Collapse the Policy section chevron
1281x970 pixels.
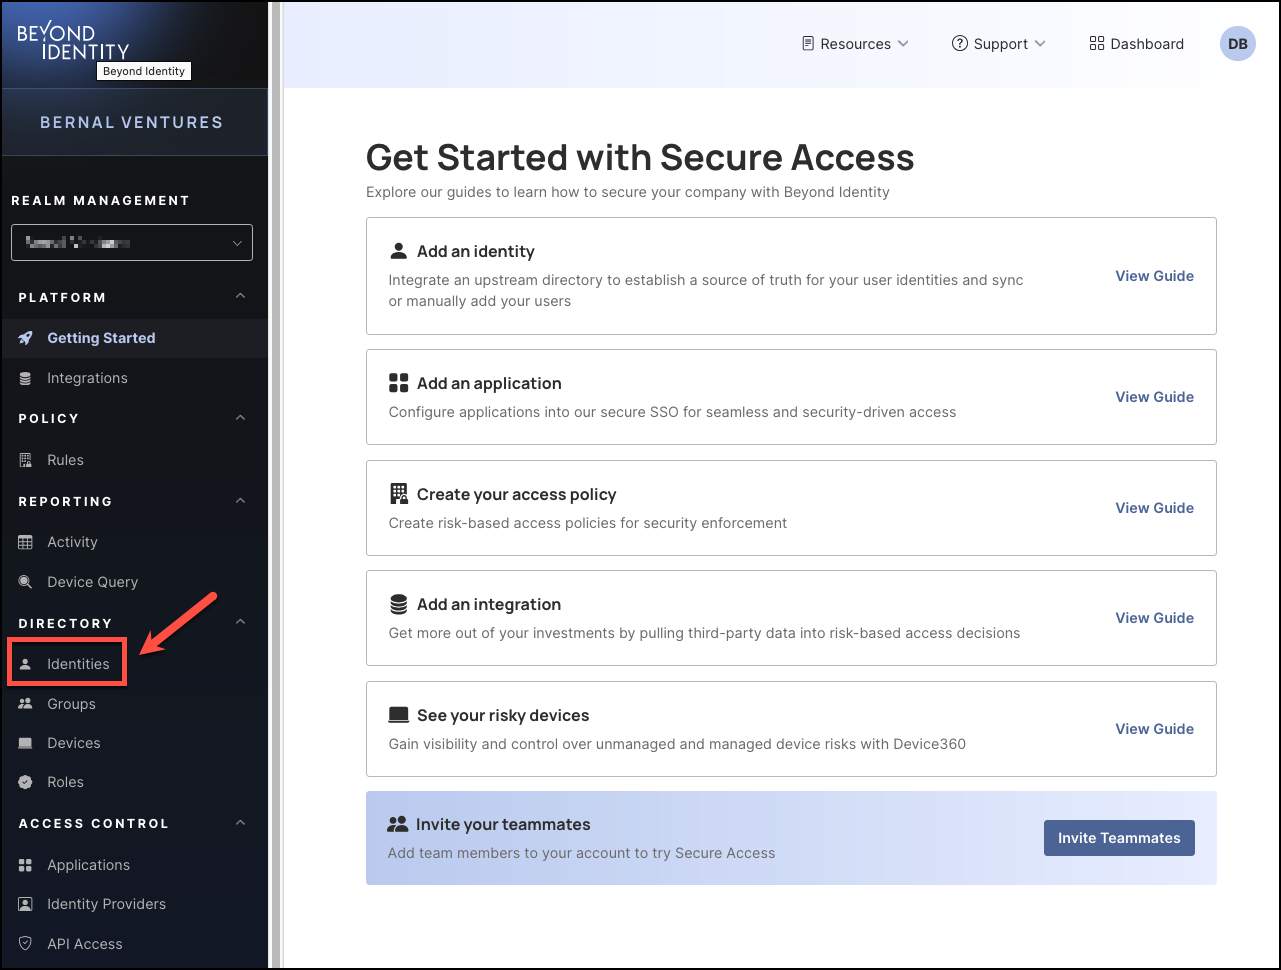coord(240,417)
